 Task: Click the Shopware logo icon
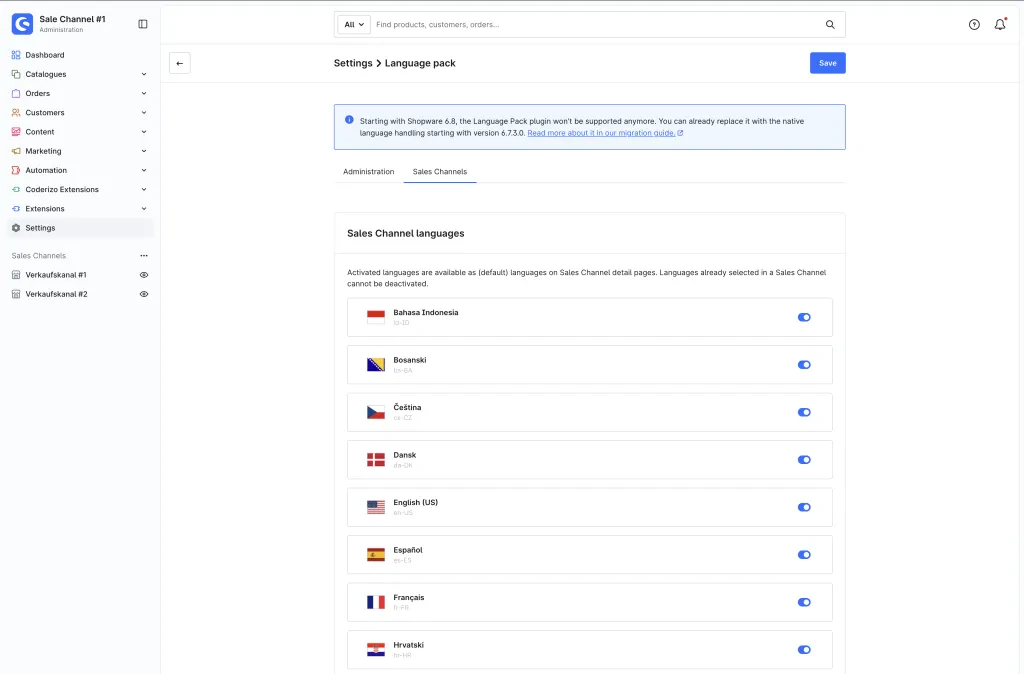[22, 24]
